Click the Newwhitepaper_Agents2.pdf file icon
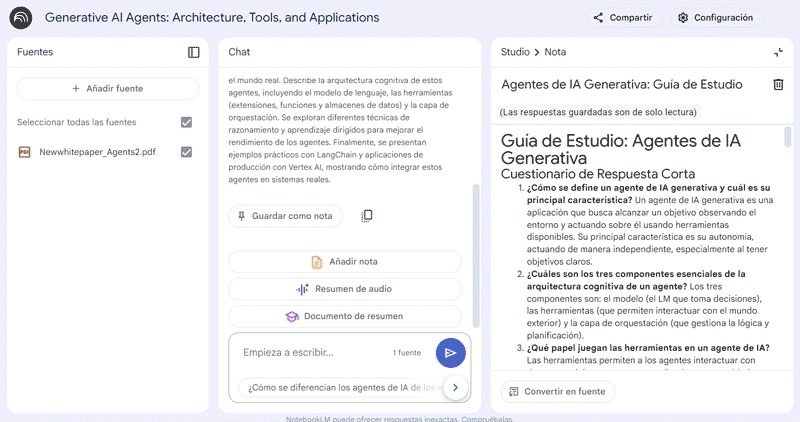This screenshot has width=800, height=422. coord(25,152)
